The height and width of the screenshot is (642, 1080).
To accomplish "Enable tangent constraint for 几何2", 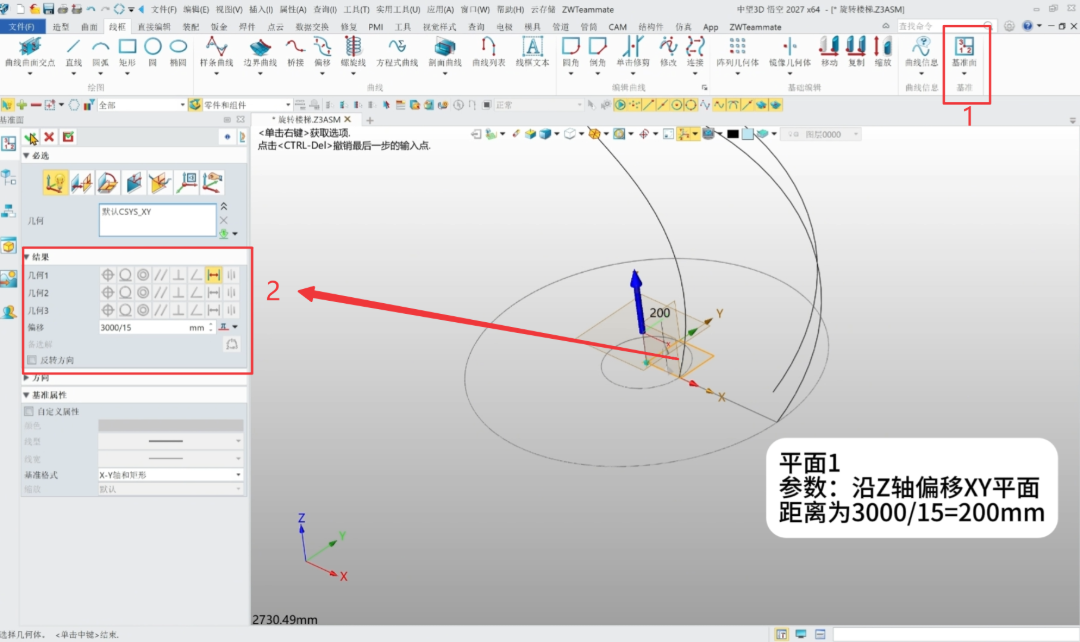I will tap(125, 293).
